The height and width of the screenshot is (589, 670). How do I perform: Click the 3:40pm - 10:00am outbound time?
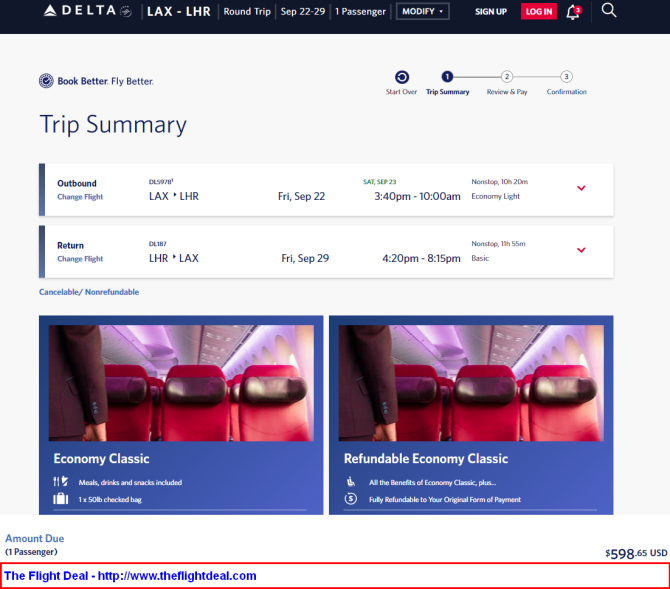pos(417,196)
